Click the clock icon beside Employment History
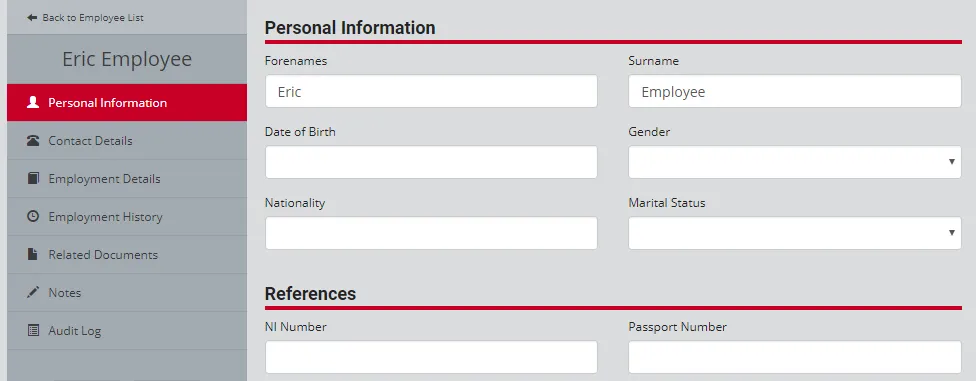Image resolution: width=976 pixels, height=381 pixels. [x=33, y=217]
